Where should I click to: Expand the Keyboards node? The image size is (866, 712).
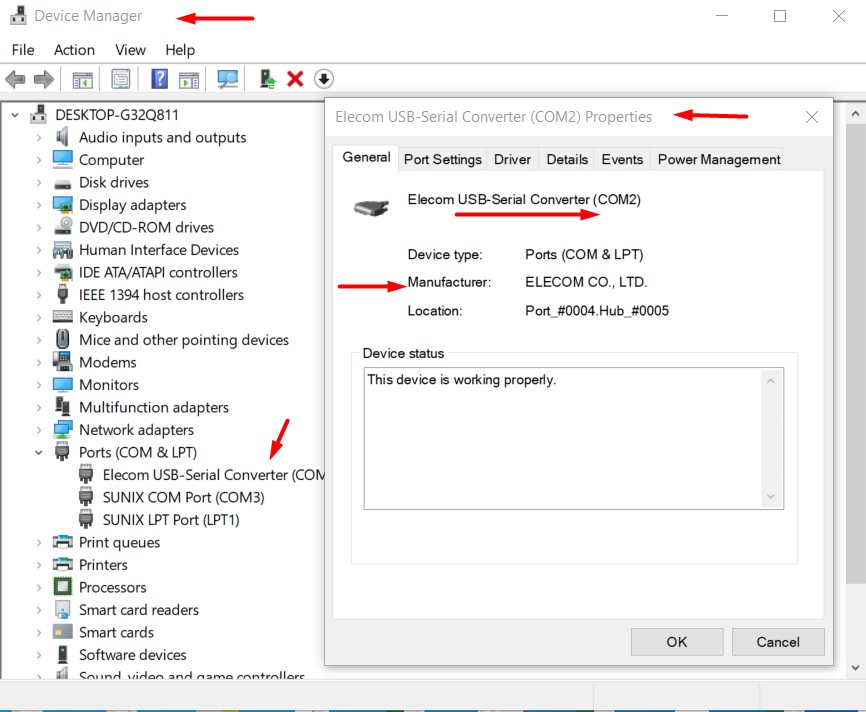click(x=39, y=318)
